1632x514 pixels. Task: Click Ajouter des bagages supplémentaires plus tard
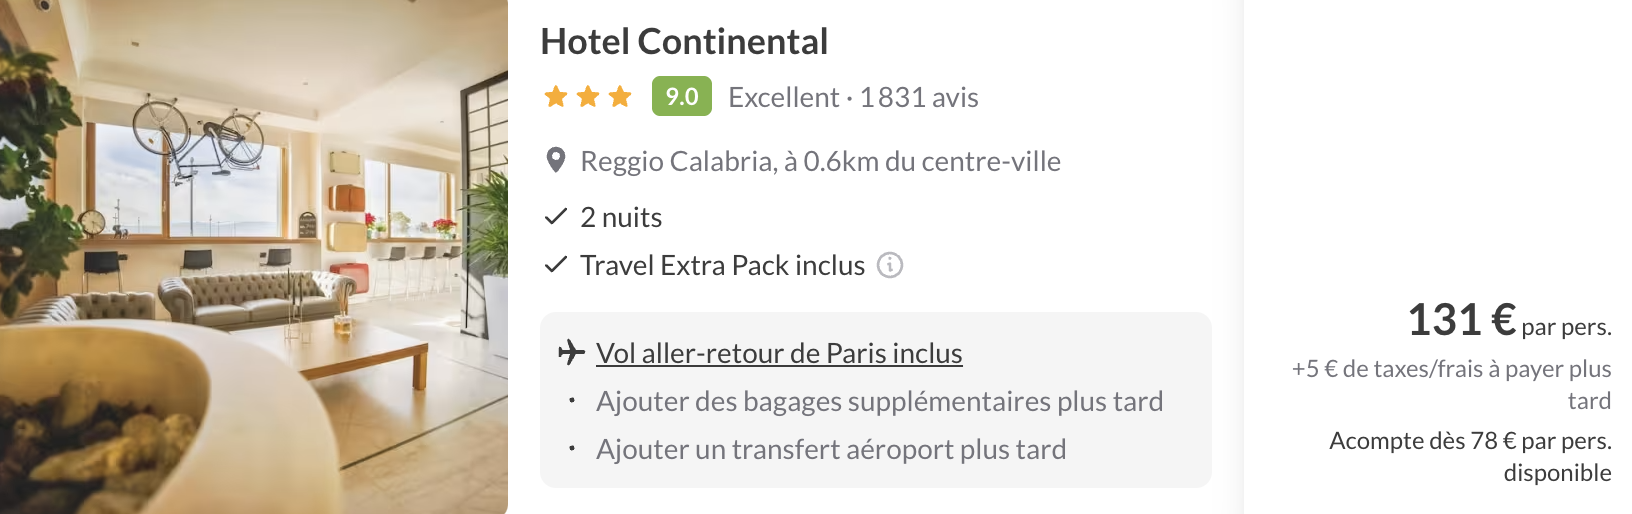(x=880, y=401)
